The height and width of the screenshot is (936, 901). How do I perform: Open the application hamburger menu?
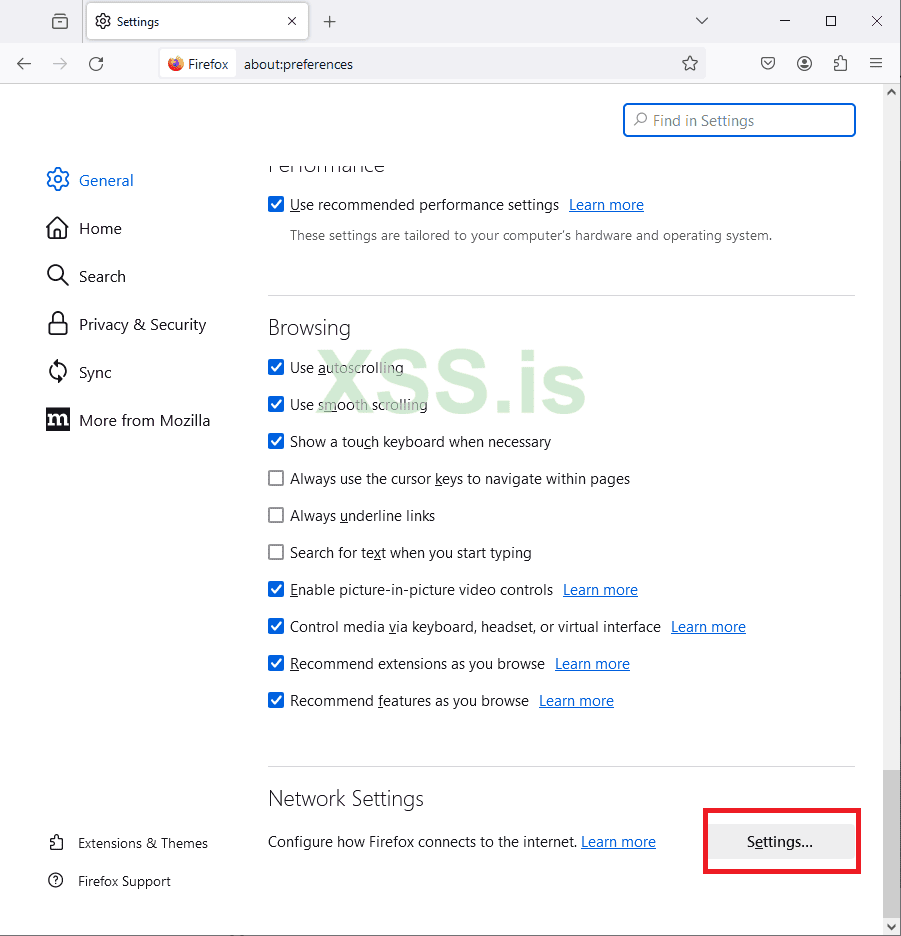[876, 64]
